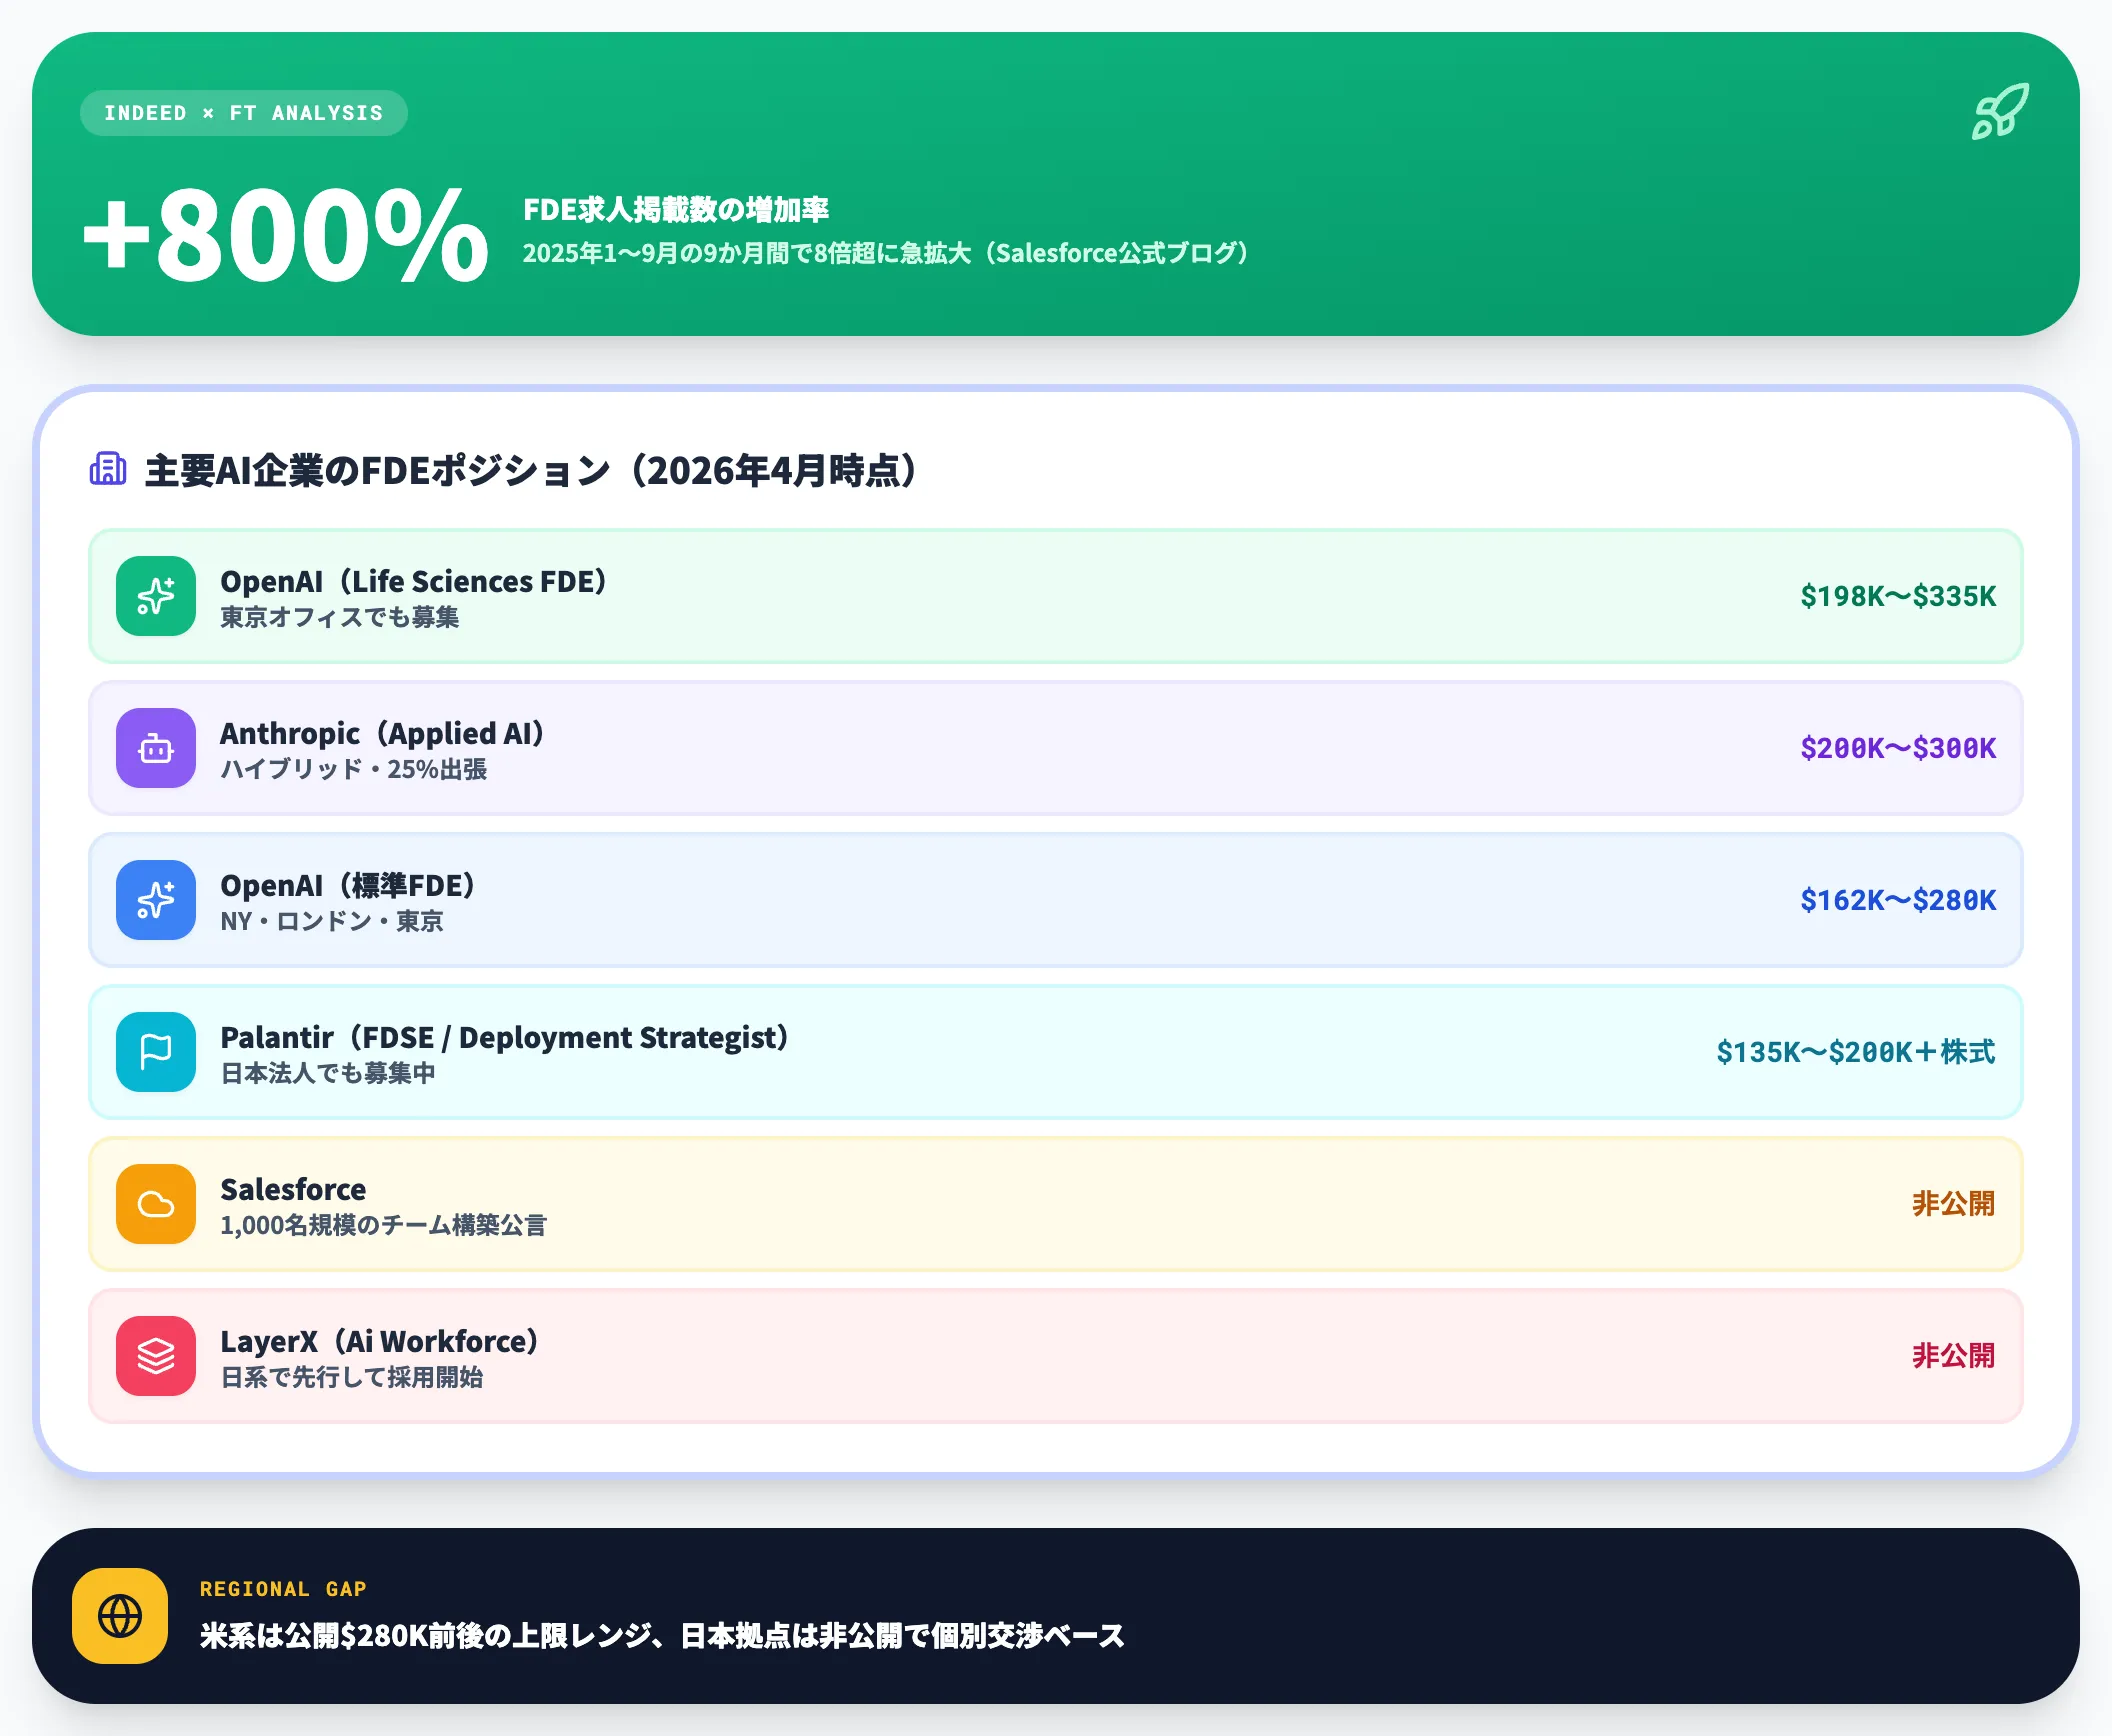Click the INDEED × FT ANALYSIS badge
The image size is (2112, 1736).
click(x=243, y=113)
